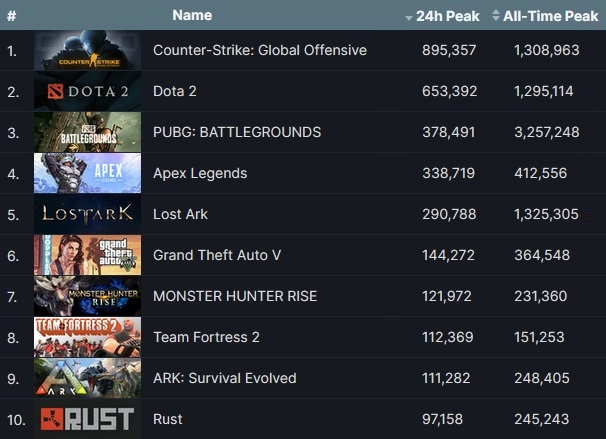Sort the table by Name header
The image size is (606, 439).
tap(192, 15)
